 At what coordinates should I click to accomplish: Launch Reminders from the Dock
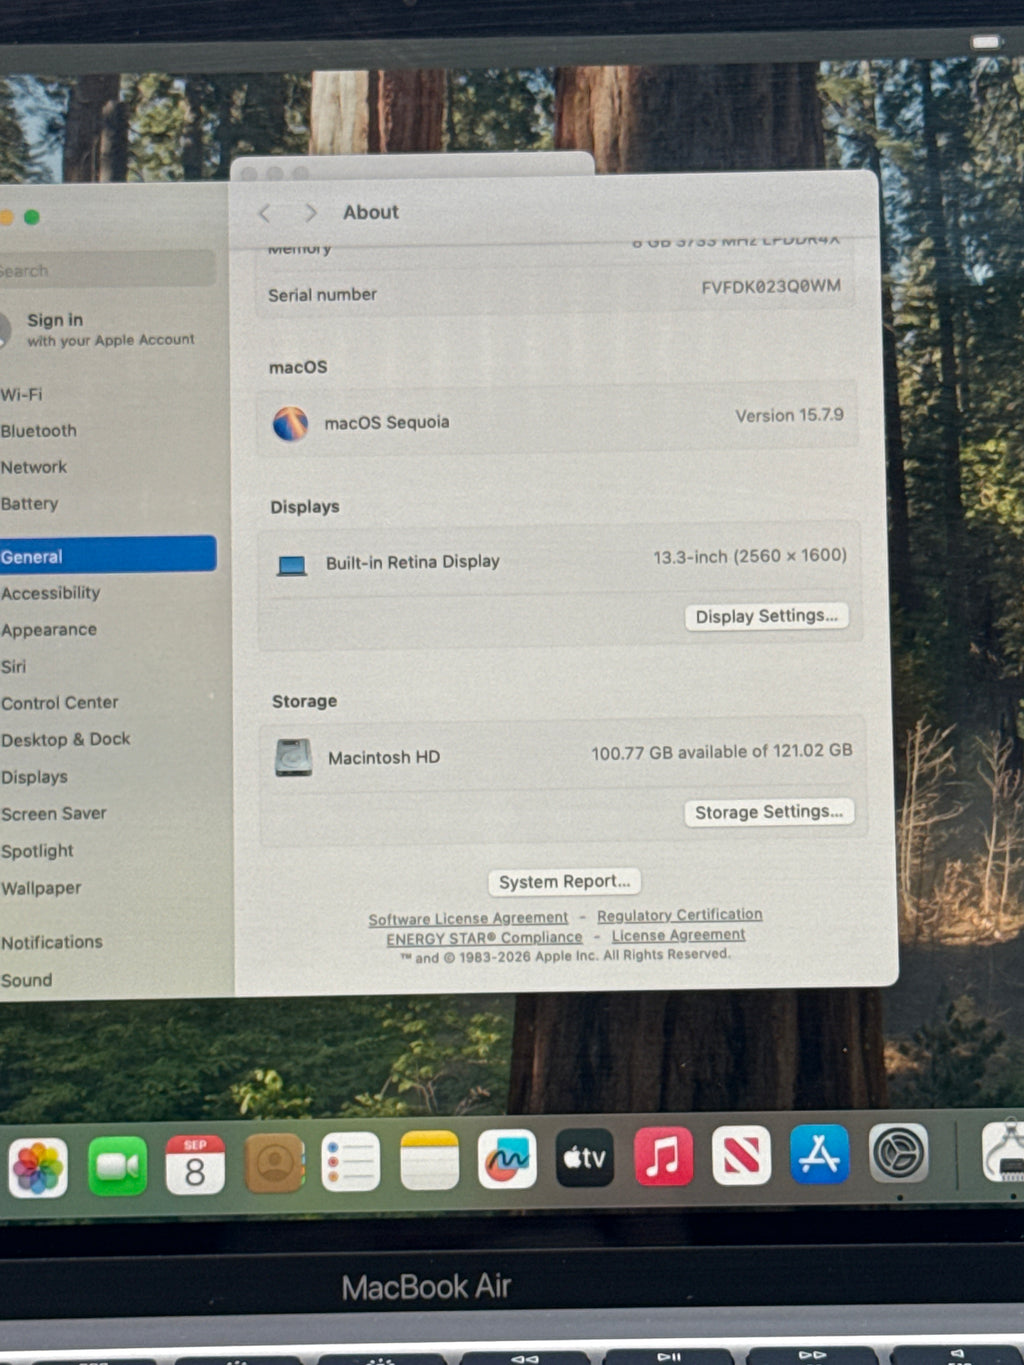click(x=351, y=1162)
